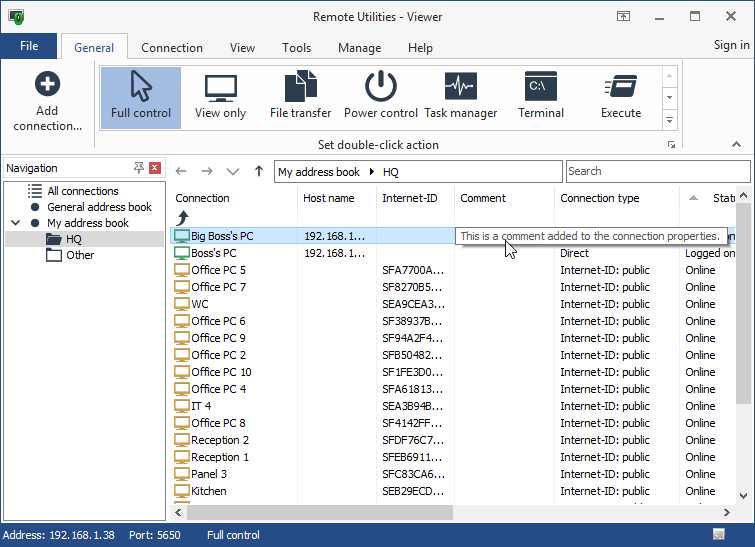Select Power control mode
Viewport: 755px width, 547px height.
[380, 98]
